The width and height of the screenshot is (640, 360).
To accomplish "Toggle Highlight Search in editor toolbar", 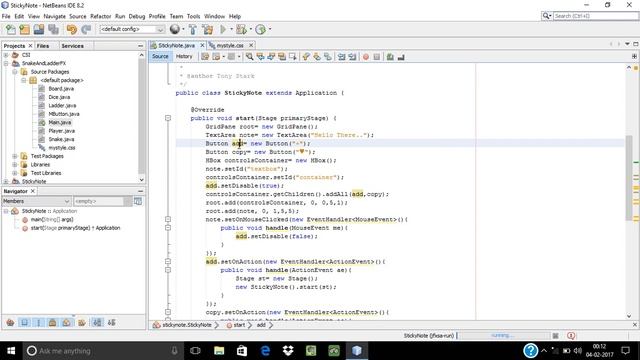I will pyautogui.click(x=282, y=57).
